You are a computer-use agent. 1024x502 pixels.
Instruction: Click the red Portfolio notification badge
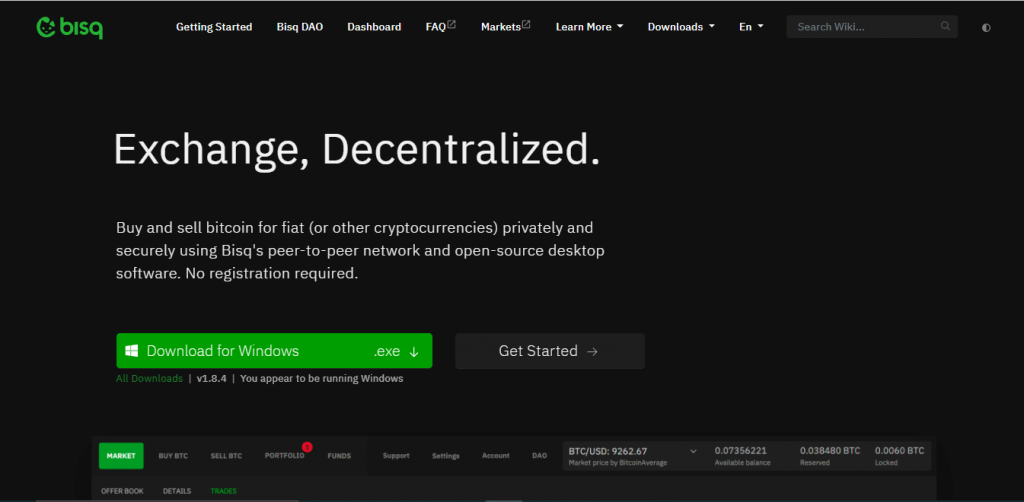click(x=308, y=447)
